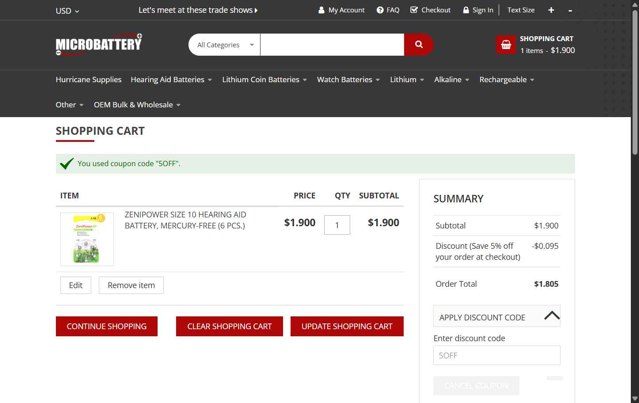639x403 pixels.
Task: Expand the Lithium menu
Action: point(407,79)
